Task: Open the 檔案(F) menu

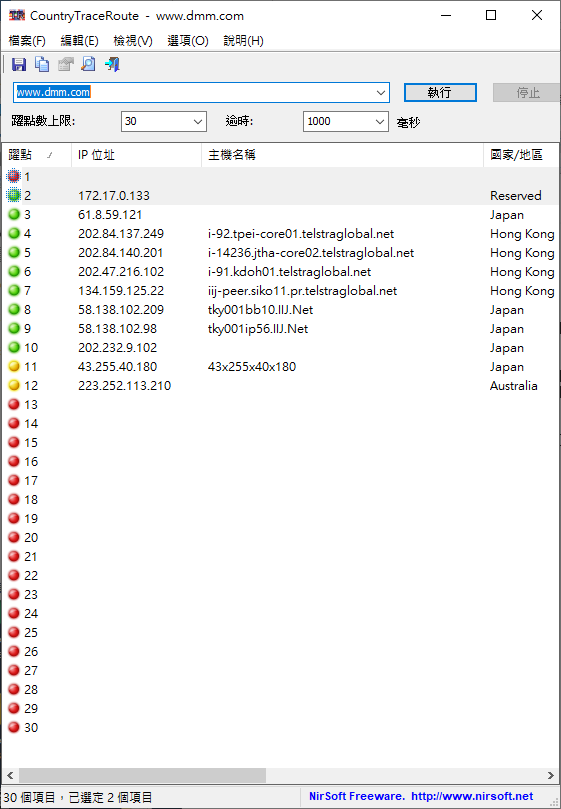Action: 27,41
